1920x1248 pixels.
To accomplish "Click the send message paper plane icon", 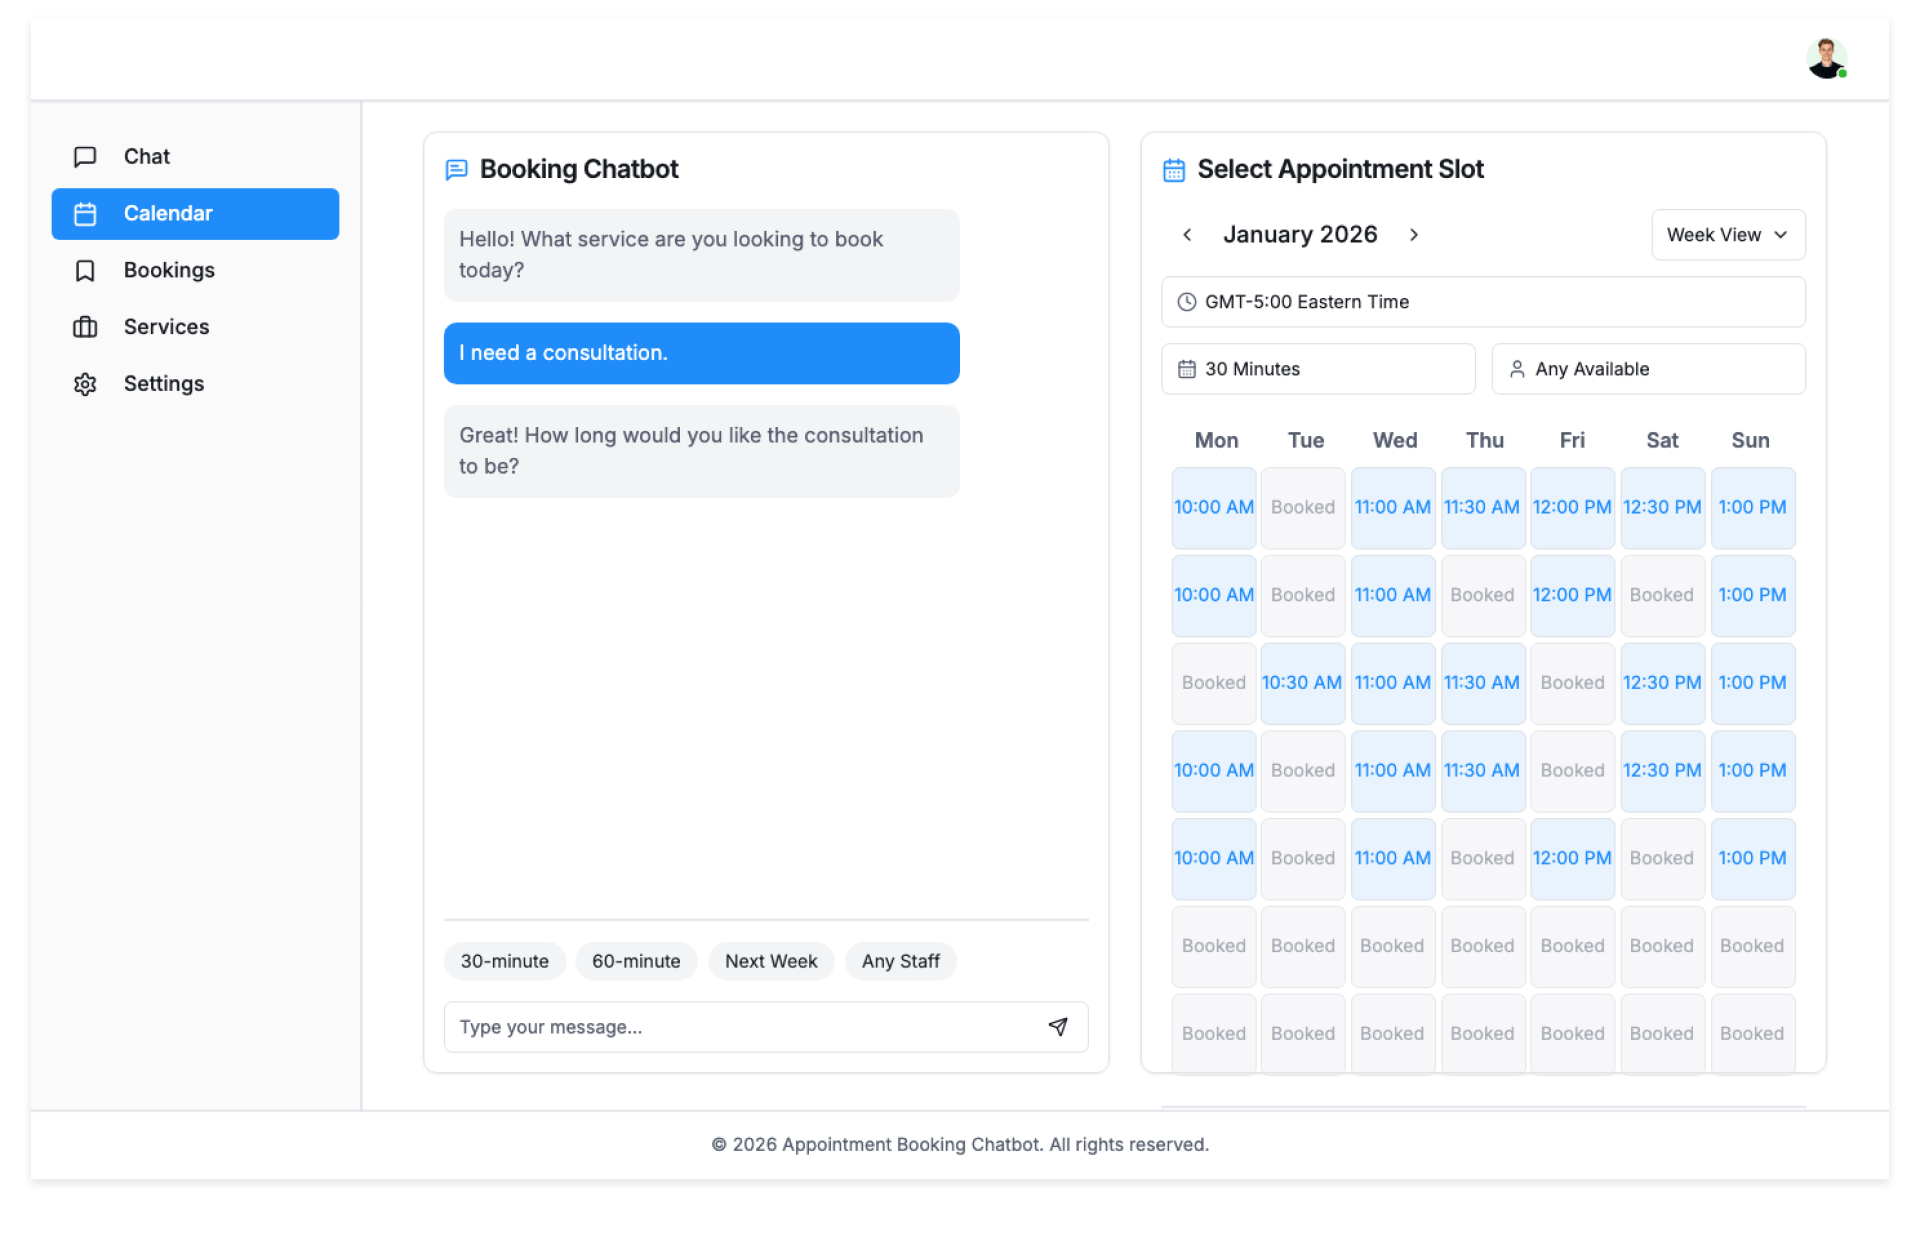I will tap(1057, 1027).
